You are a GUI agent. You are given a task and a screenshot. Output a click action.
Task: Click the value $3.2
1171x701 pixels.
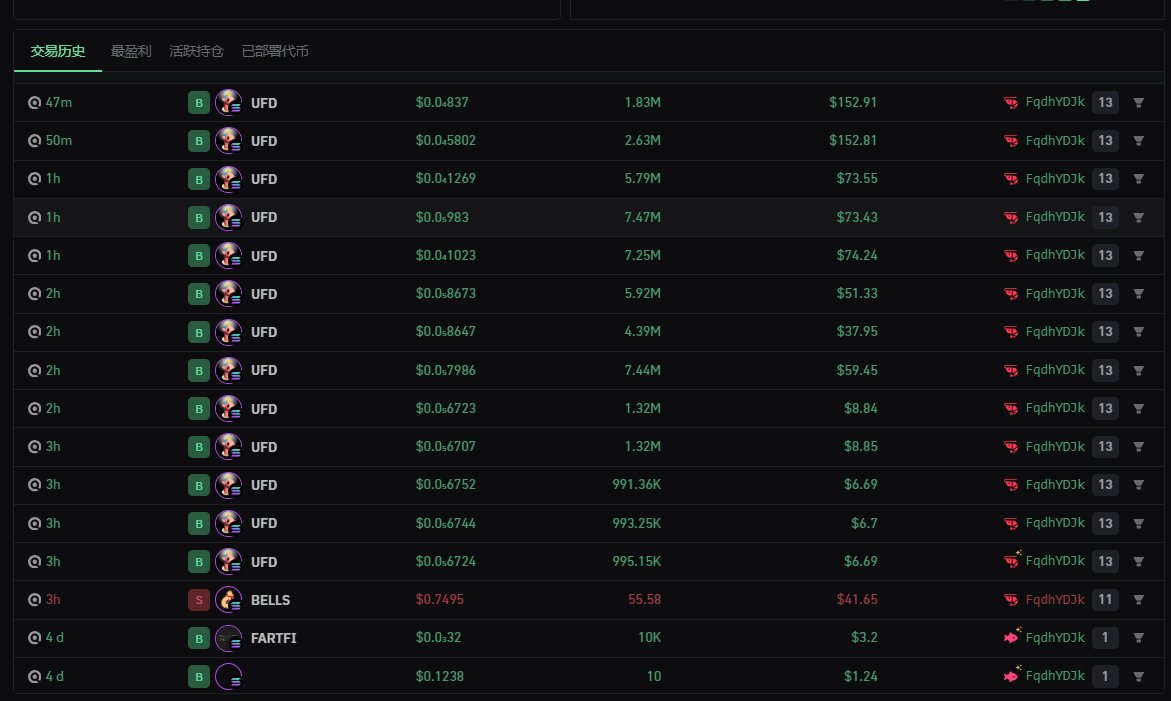coord(864,638)
